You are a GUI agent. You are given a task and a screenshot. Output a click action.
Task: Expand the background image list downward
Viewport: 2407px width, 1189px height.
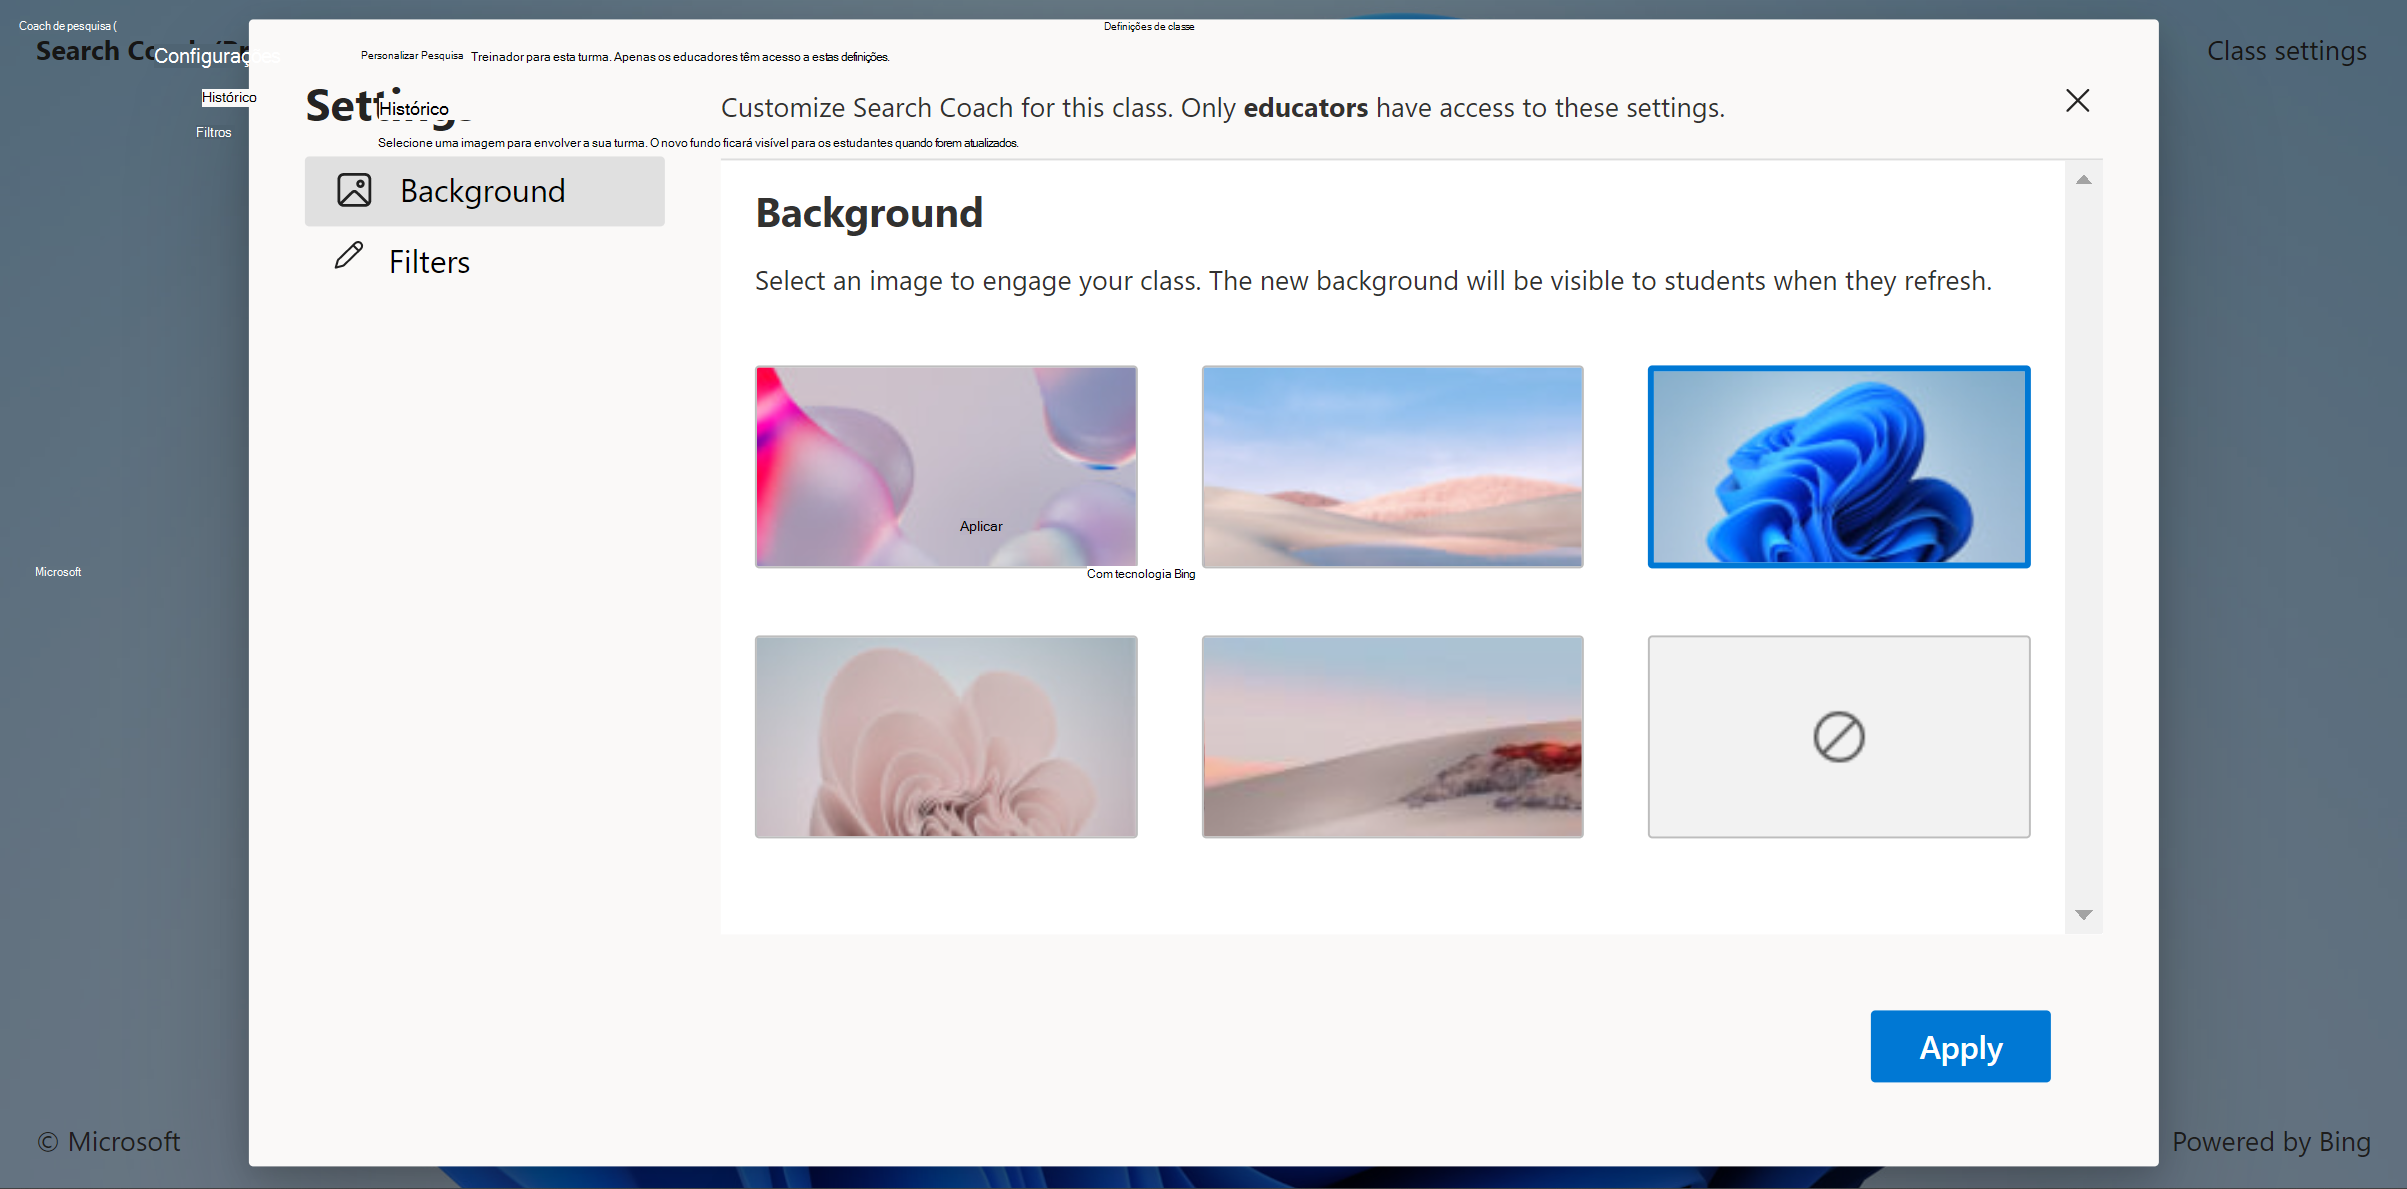2083,917
